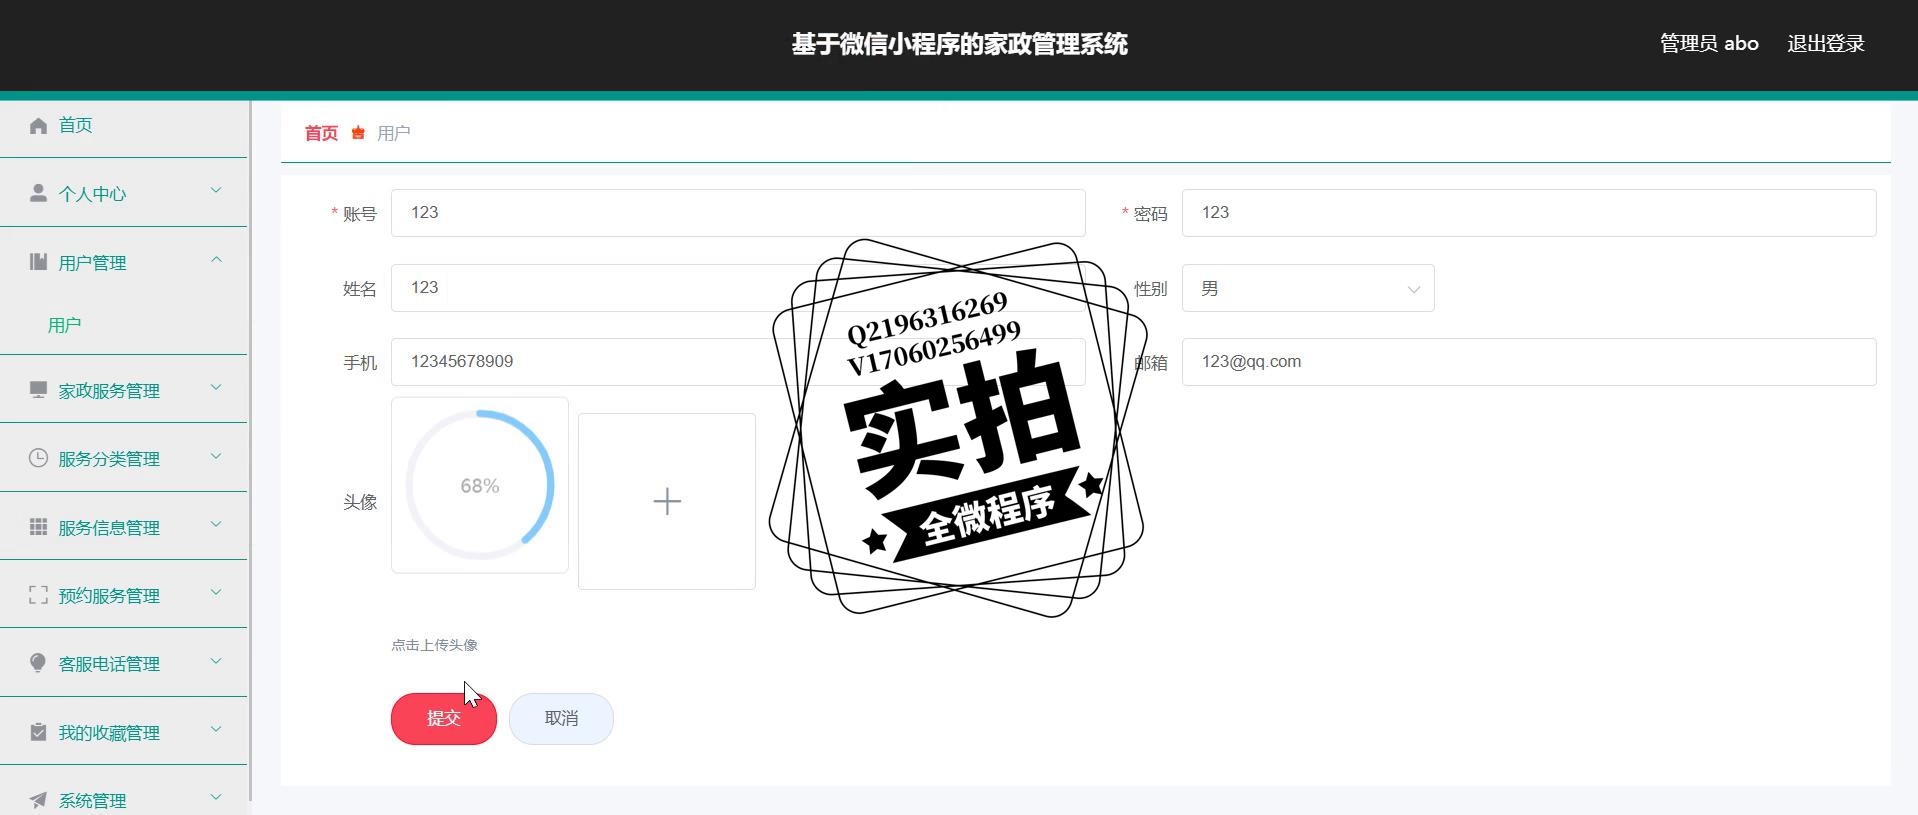This screenshot has width=1918, height=815.
Task: Expand the 我的收藏管理 chevron
Action: pyautogui.click(x=216, y=730)
